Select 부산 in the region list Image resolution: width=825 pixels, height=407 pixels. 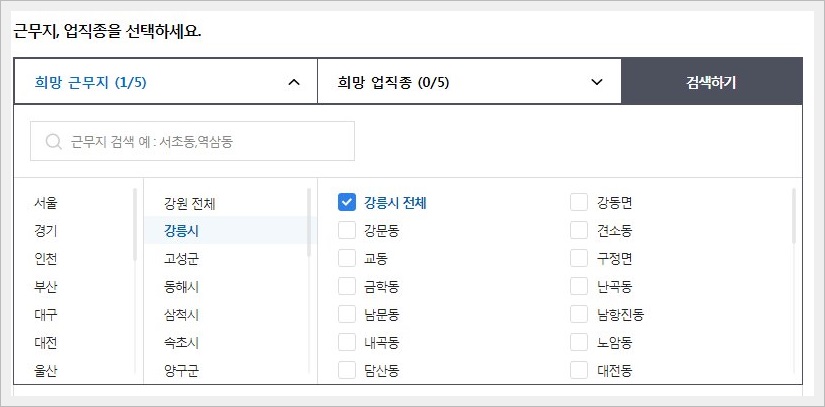click(46, 287)
